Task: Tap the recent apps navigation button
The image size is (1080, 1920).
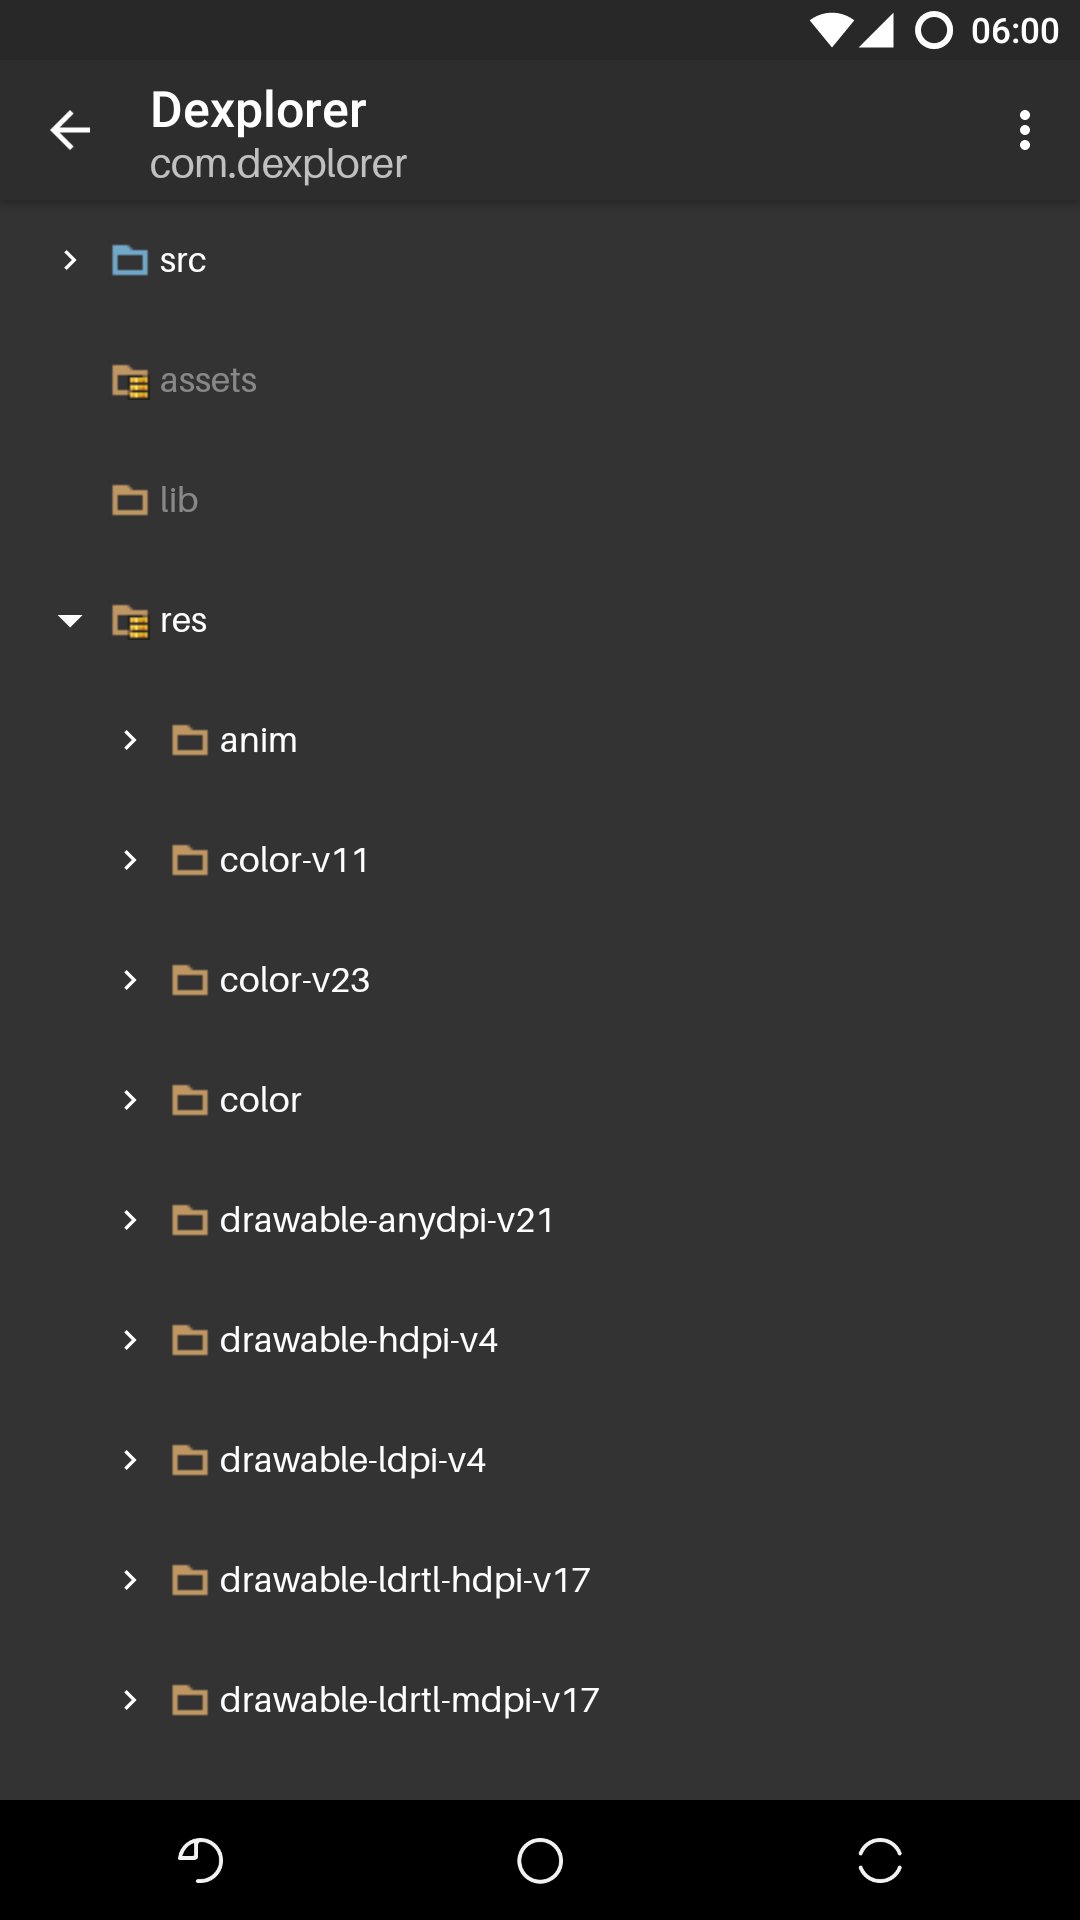Action: point(879,1860)
